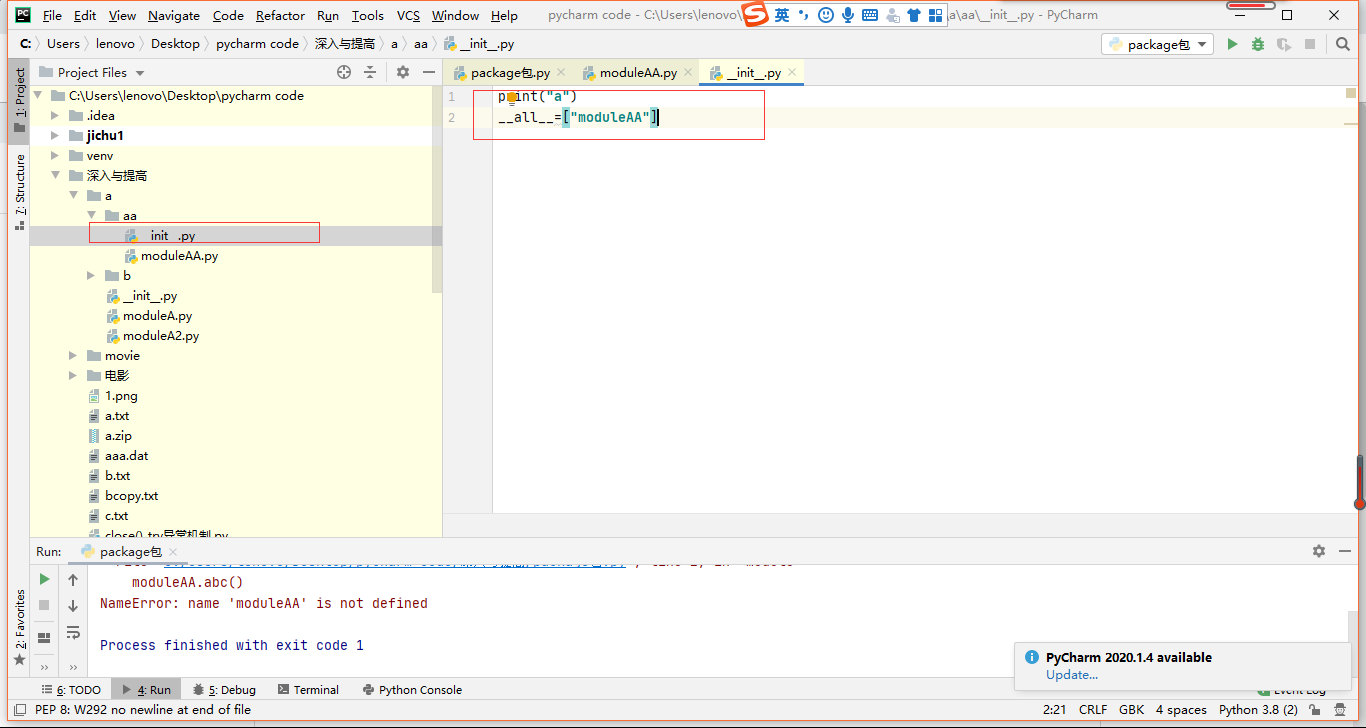The width and height of the screenshot is (1366, 728).
Task: Click the Sogou skin shirt icon
Action: click(913, 15)
